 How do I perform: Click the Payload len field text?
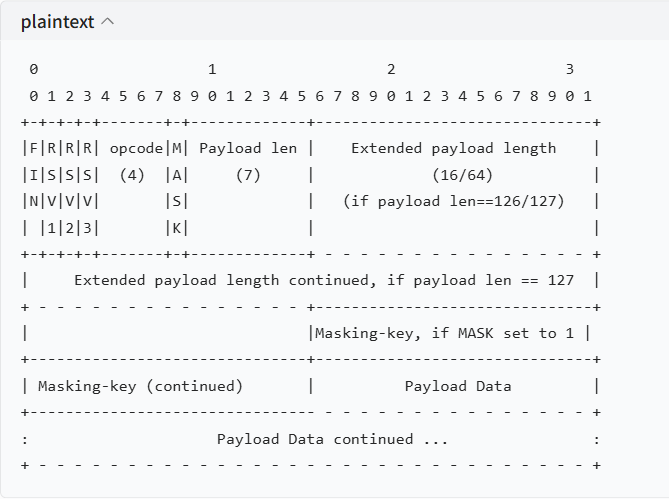[248, 148]
